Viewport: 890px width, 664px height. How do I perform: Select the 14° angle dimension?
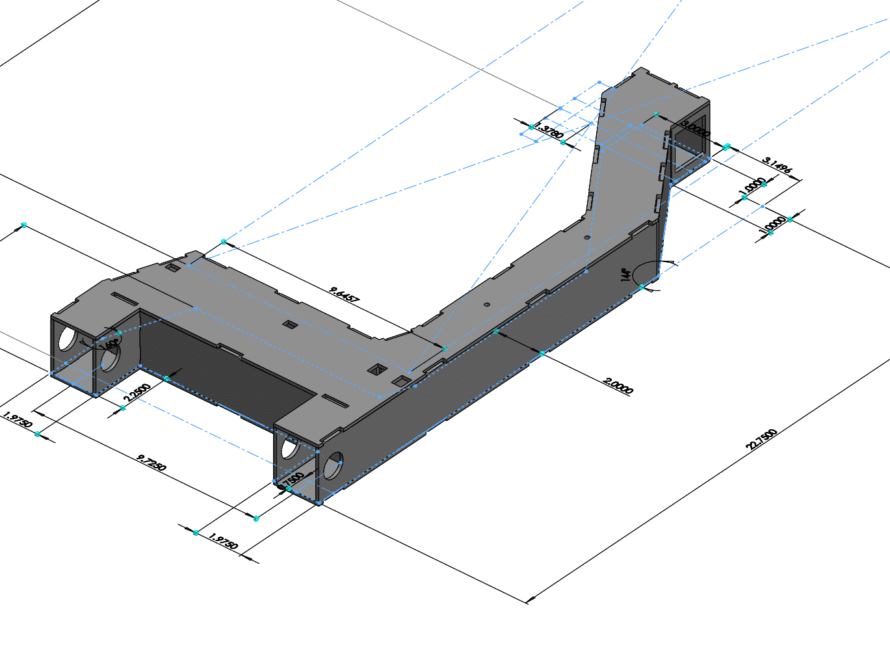pyautogui.click(x=626, y=272)
